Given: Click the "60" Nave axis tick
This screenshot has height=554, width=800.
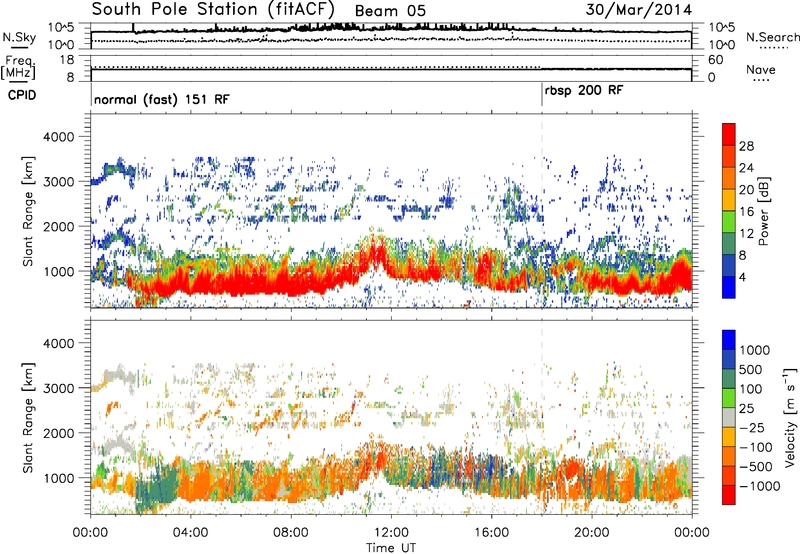Looking at the screenshot, I should [x=716, y=60].
